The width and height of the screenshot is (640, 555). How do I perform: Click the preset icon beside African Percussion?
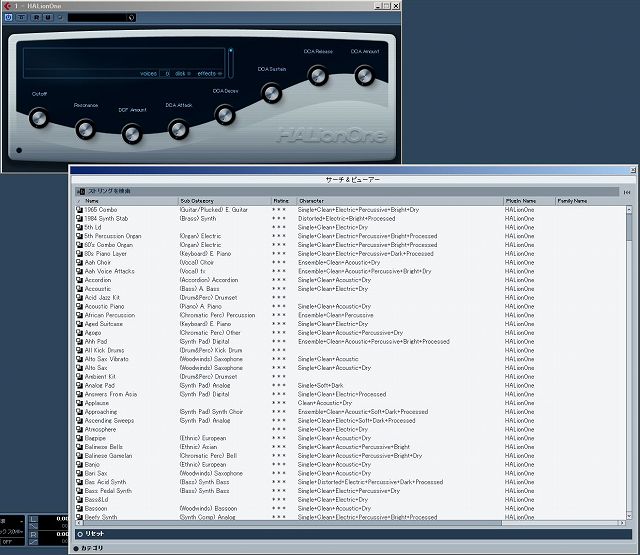pyautogui.click(x=80, y=315)
